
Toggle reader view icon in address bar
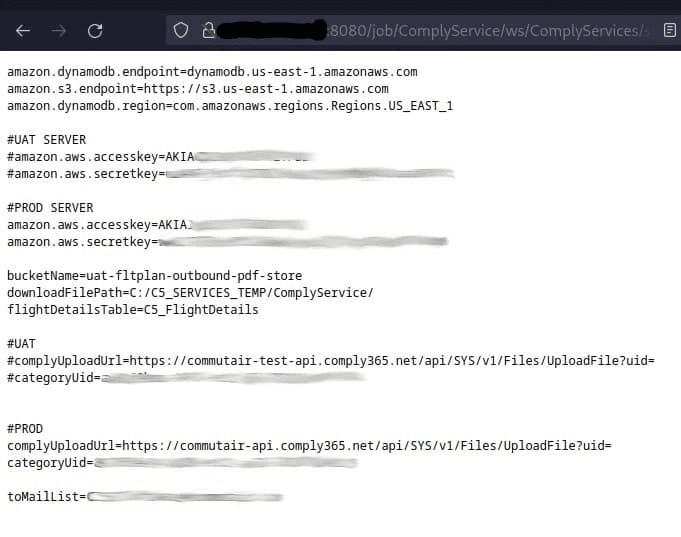click(670, 30)
